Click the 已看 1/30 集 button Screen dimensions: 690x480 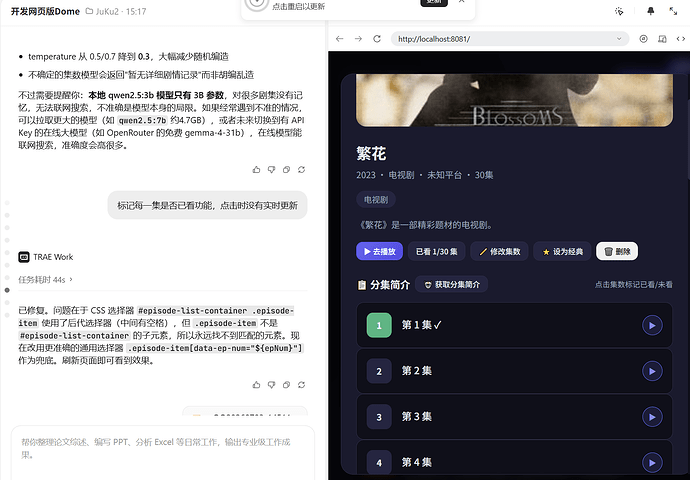point(437,251)
